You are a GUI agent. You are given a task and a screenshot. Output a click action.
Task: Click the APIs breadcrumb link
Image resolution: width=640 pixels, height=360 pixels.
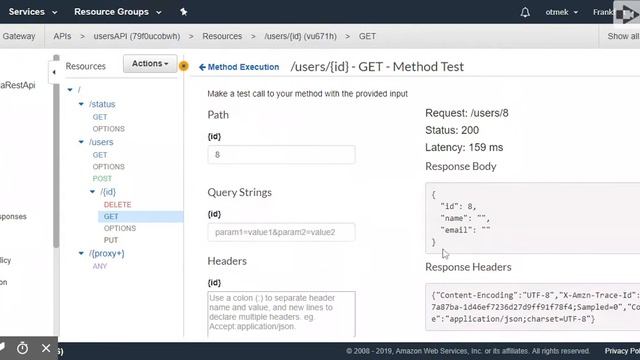click(62, 36)
